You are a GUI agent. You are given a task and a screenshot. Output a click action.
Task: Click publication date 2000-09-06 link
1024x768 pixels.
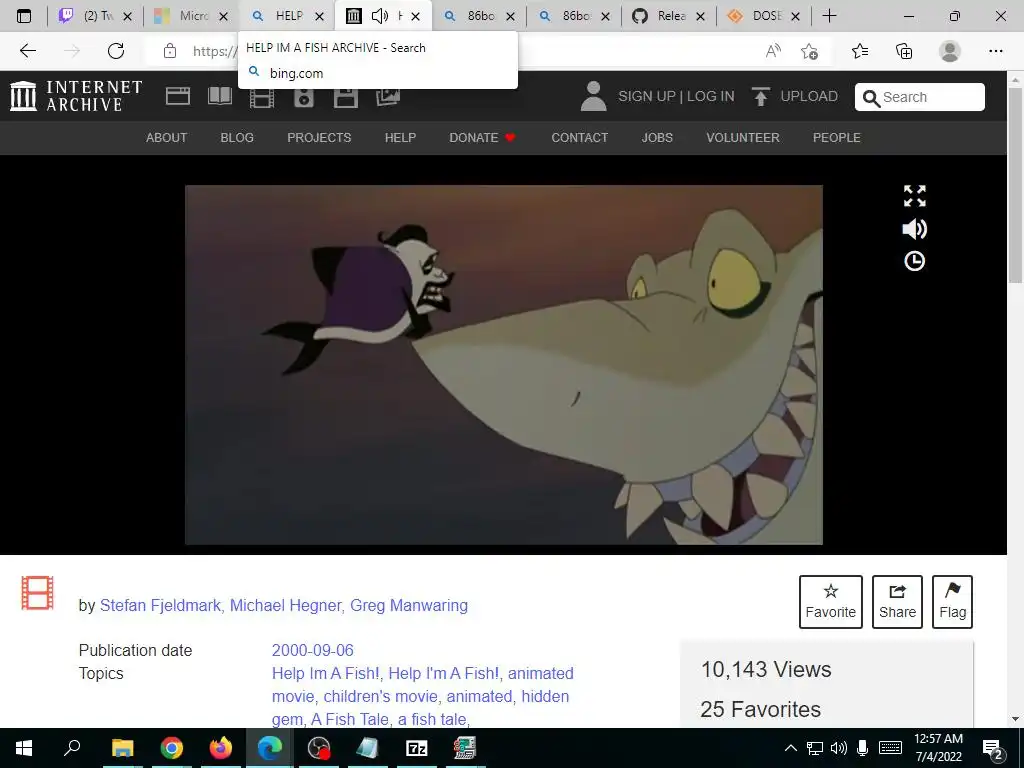[x=312, y=650]
